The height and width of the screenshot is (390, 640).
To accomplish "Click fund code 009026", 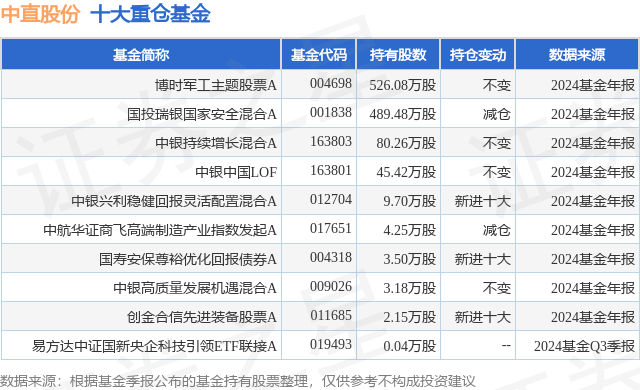I will click(331, 286).
